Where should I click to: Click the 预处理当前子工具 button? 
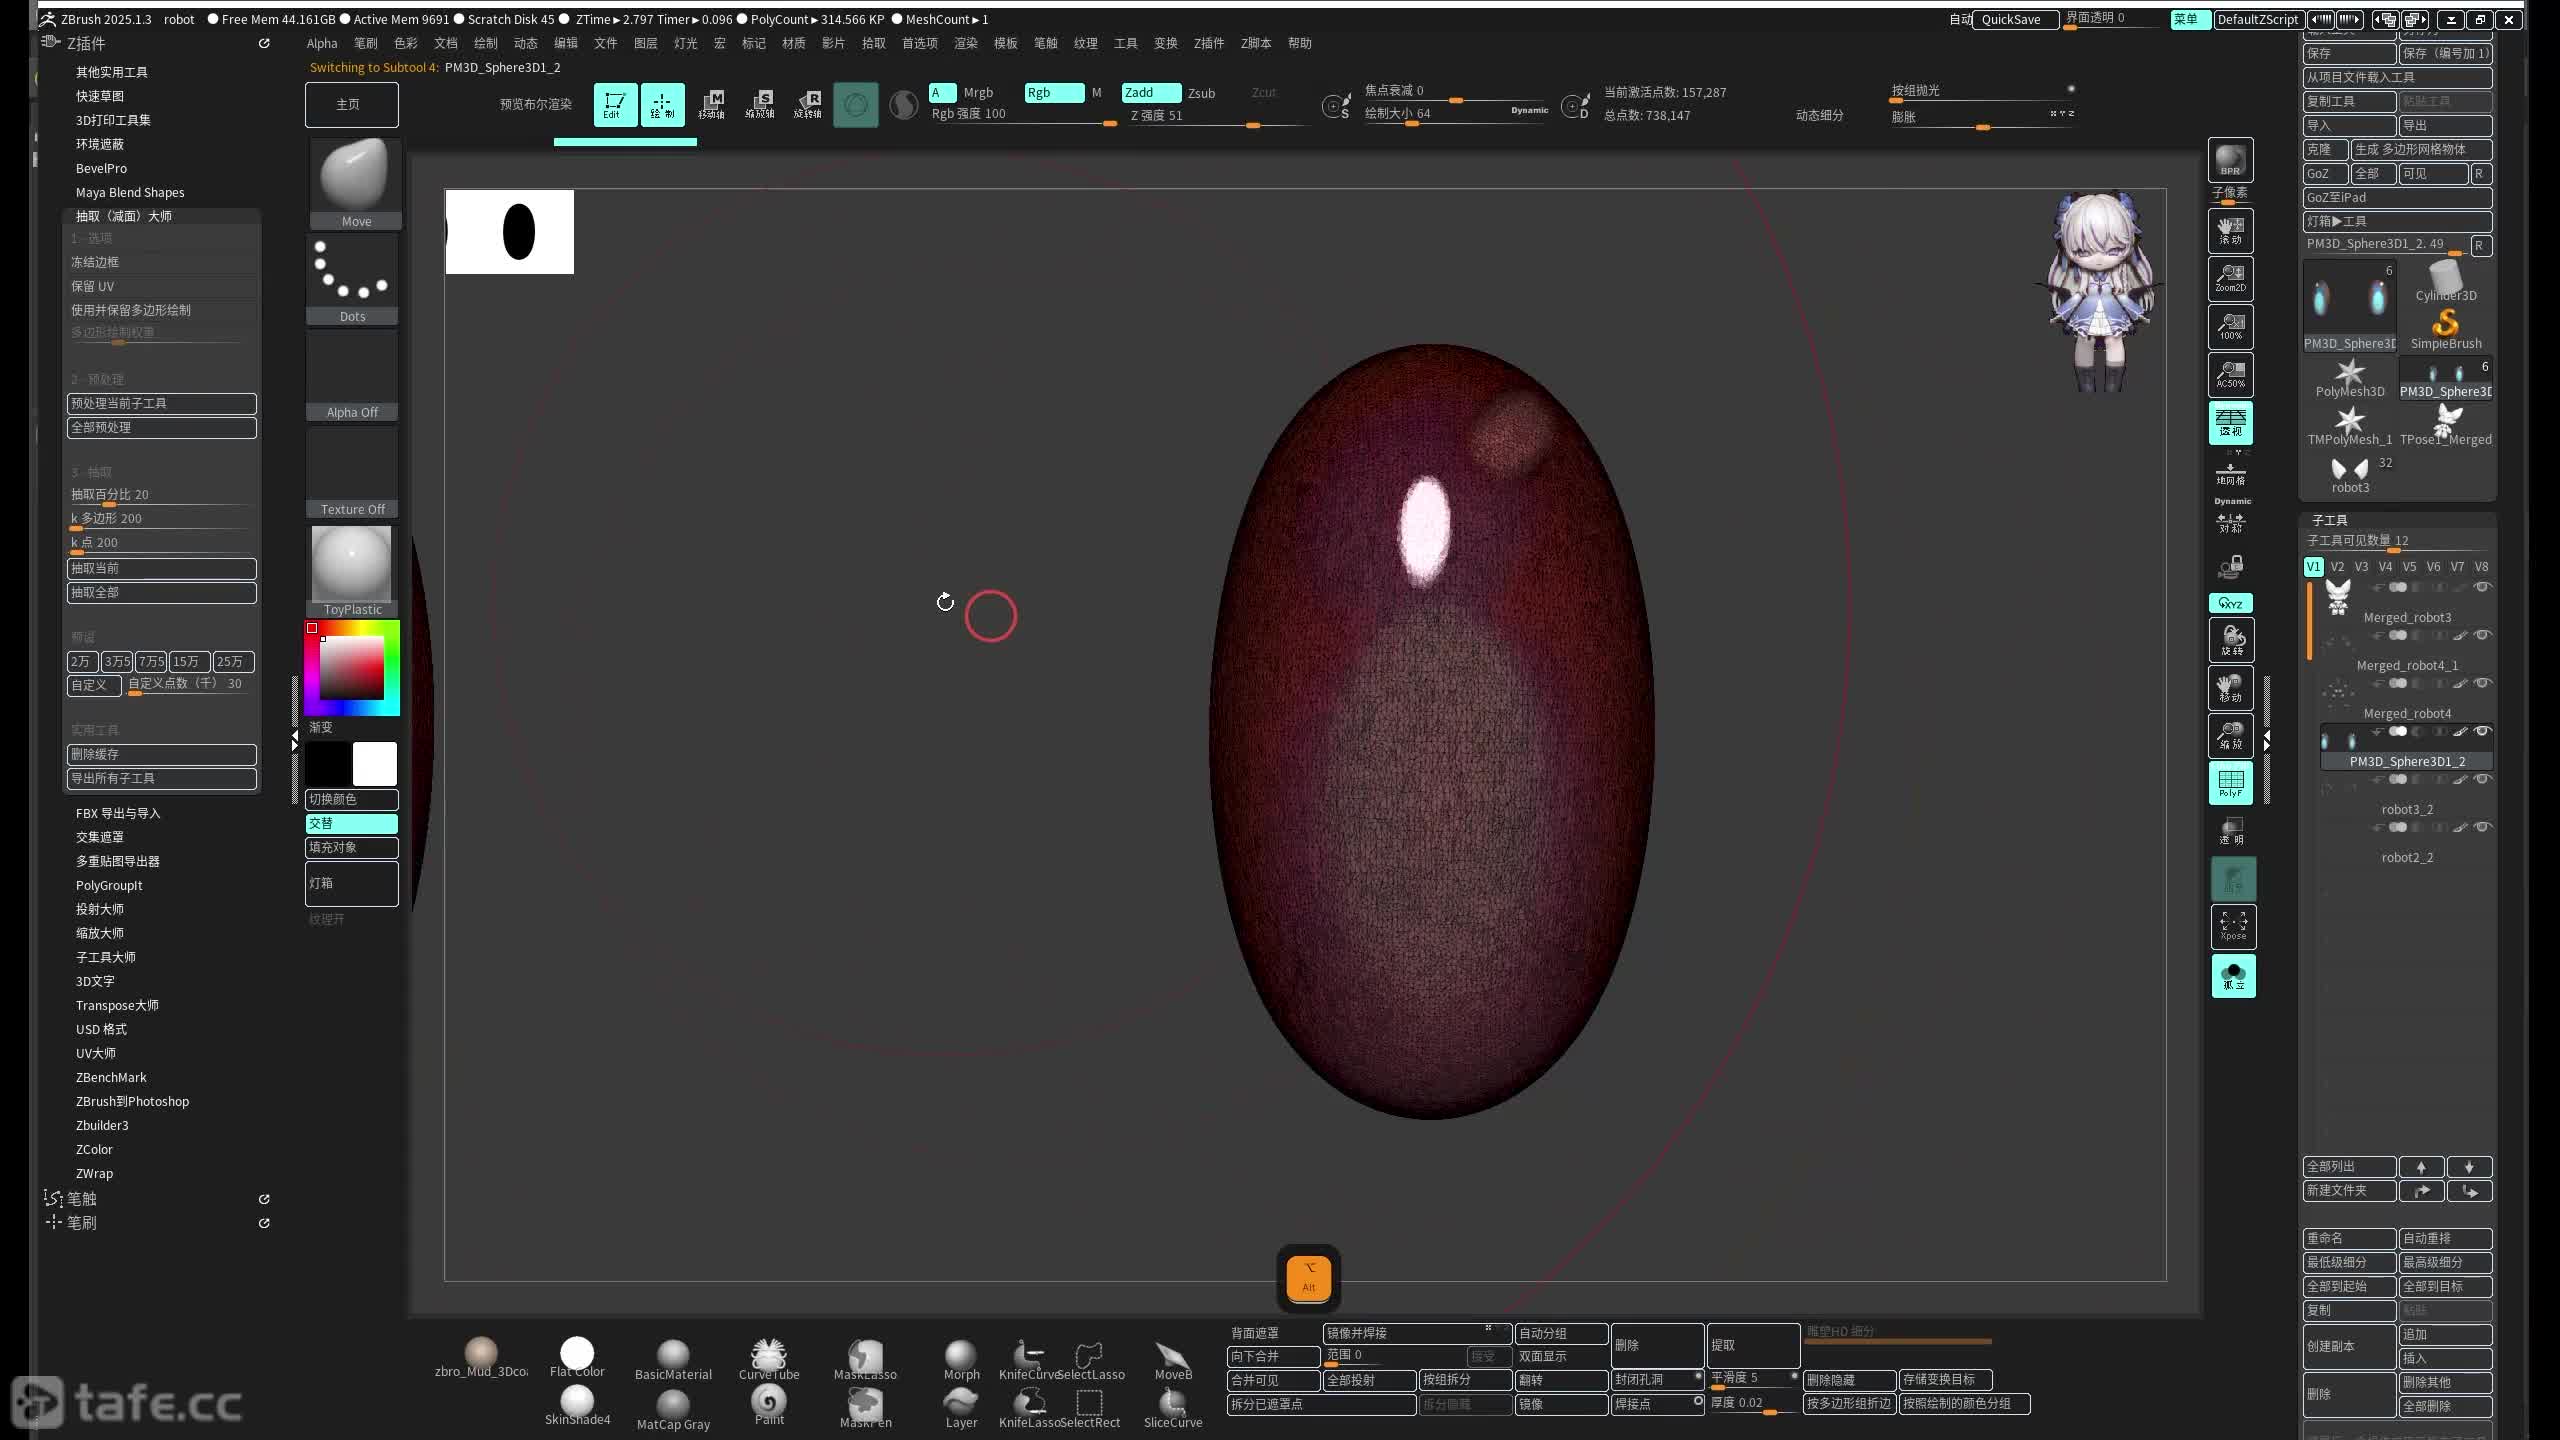(x=162, y=403)
